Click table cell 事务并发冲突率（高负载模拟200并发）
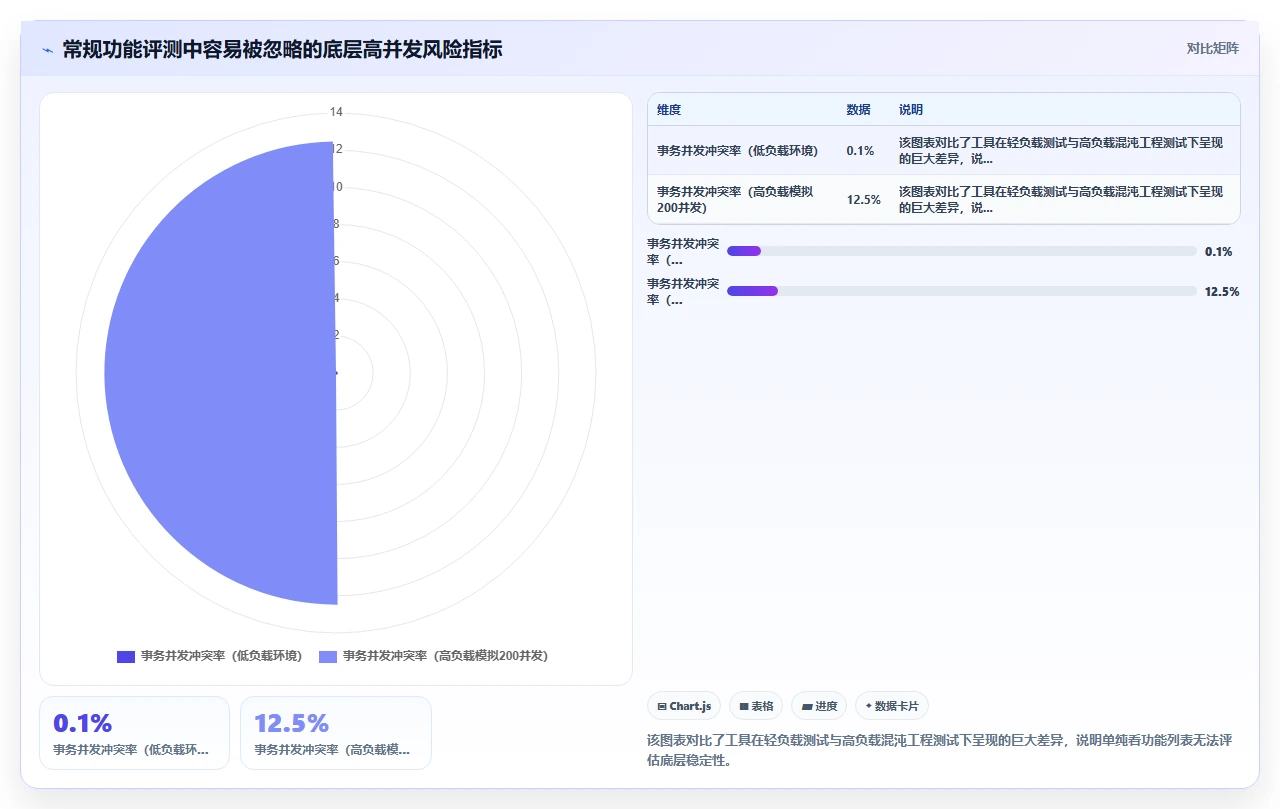The height and width of the screenshot is (809, 1280). click(x=743, y=199)
